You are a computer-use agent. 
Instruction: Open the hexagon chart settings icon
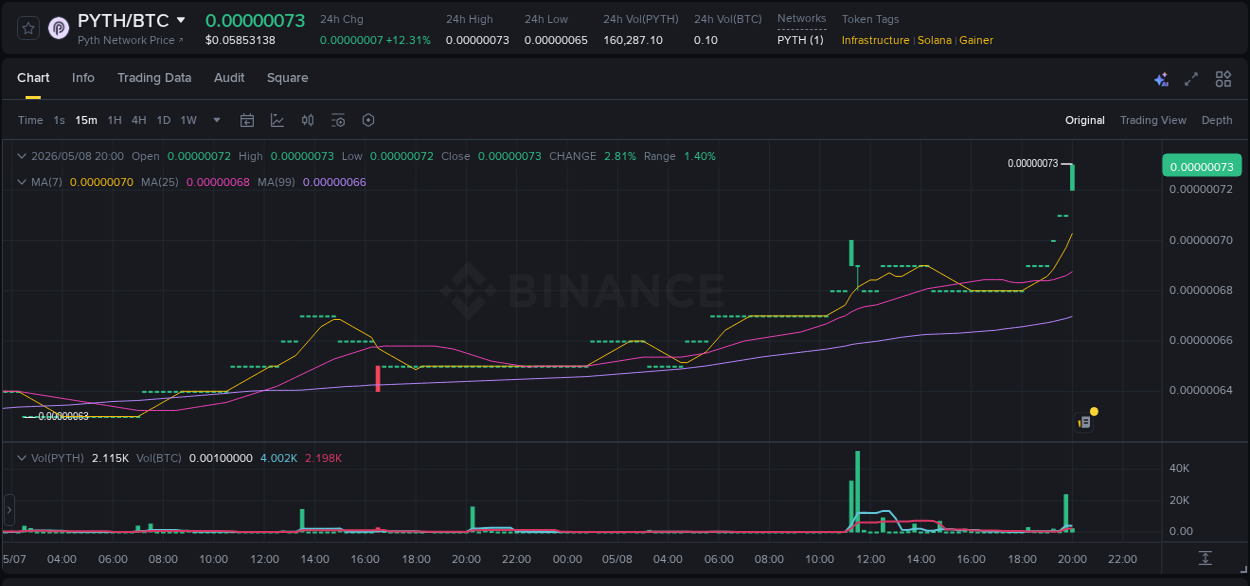pos(368,120)
